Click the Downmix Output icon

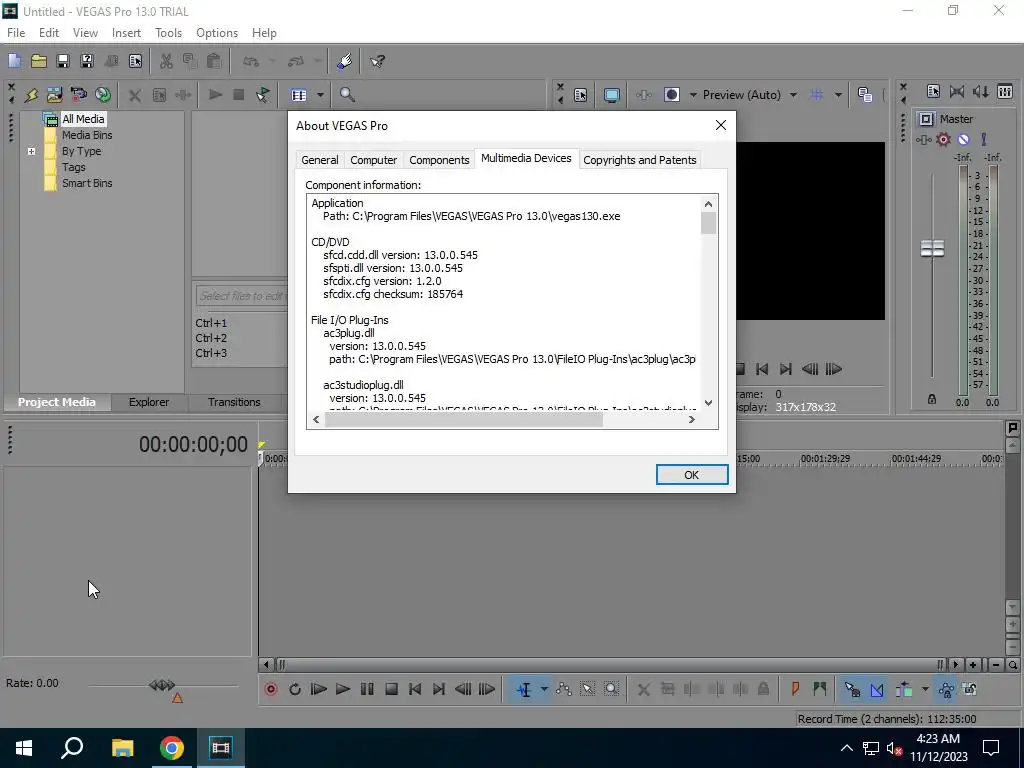click(957, 91)
